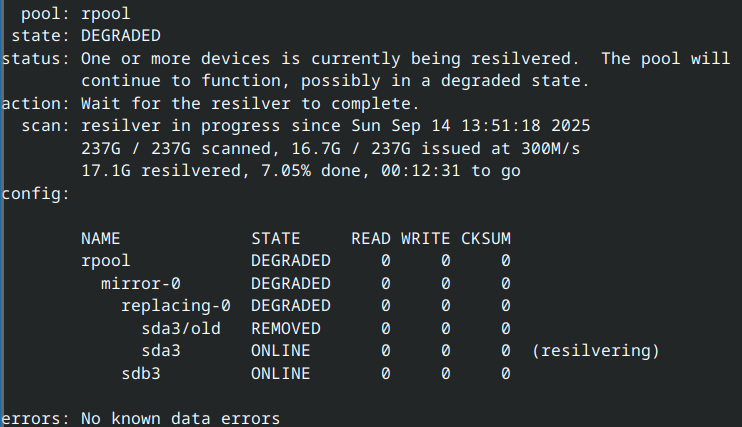Click the pool name rpool at top

[105, 15]
